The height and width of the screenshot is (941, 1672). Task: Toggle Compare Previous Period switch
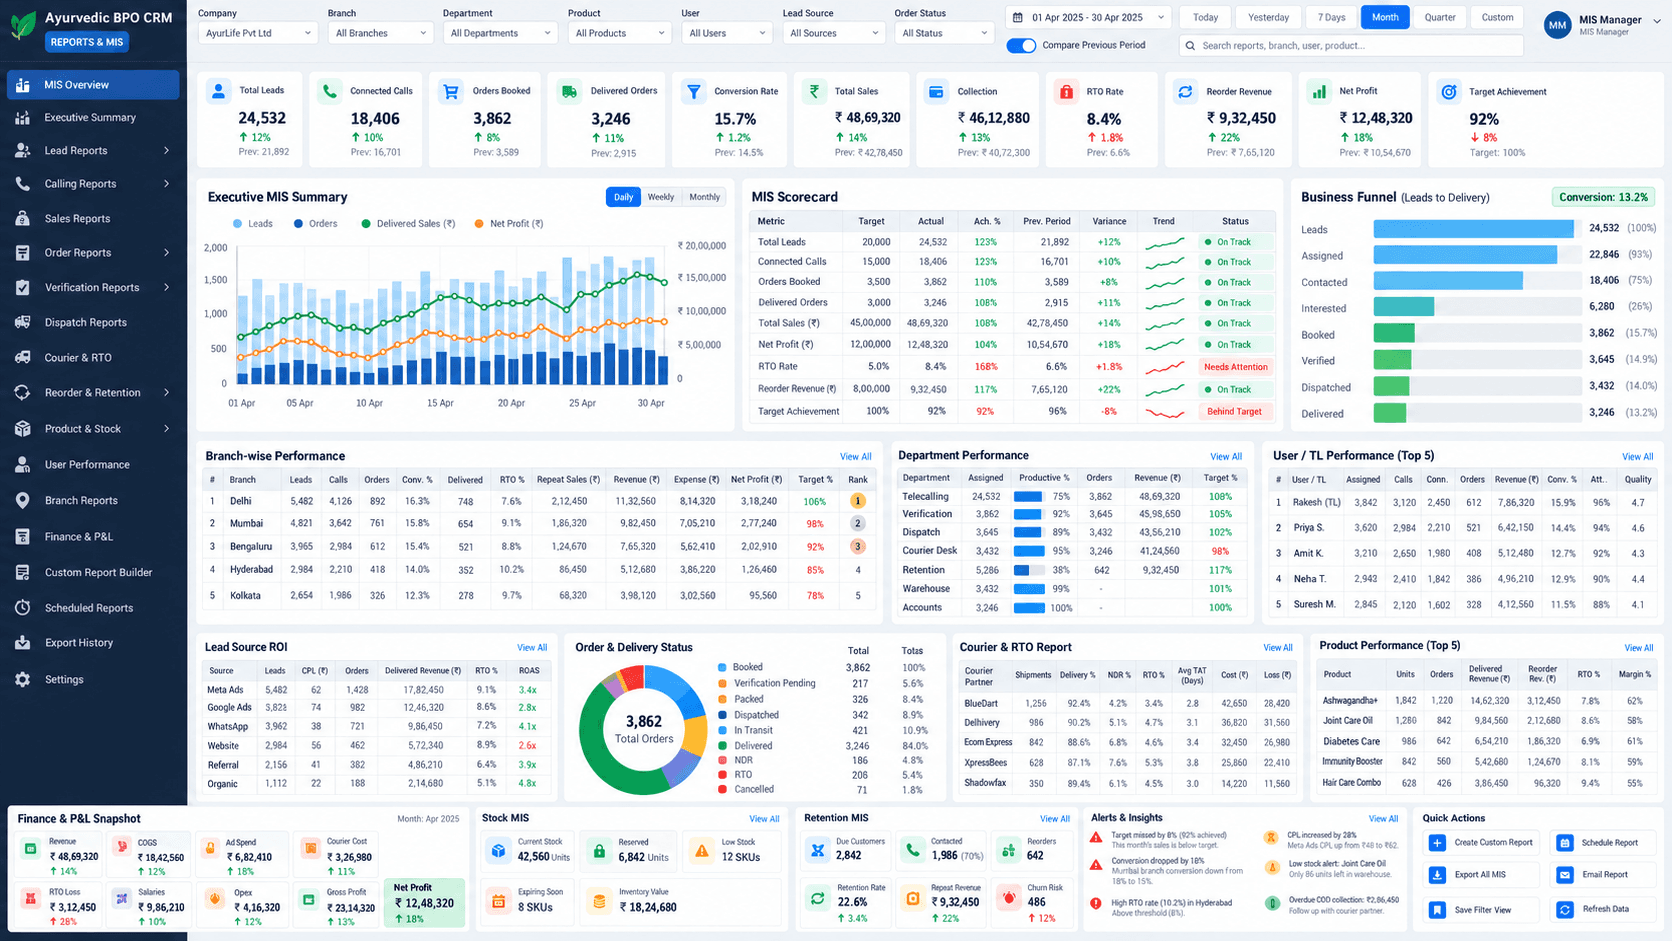[x=1021, y=46]
